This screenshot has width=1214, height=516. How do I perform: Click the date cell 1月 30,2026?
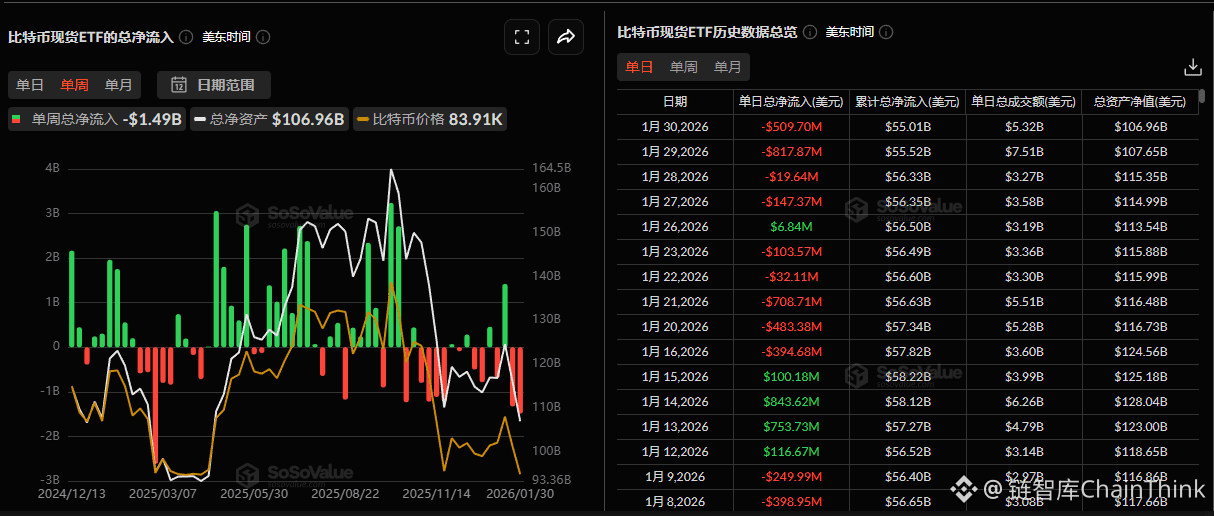(675, 127)
